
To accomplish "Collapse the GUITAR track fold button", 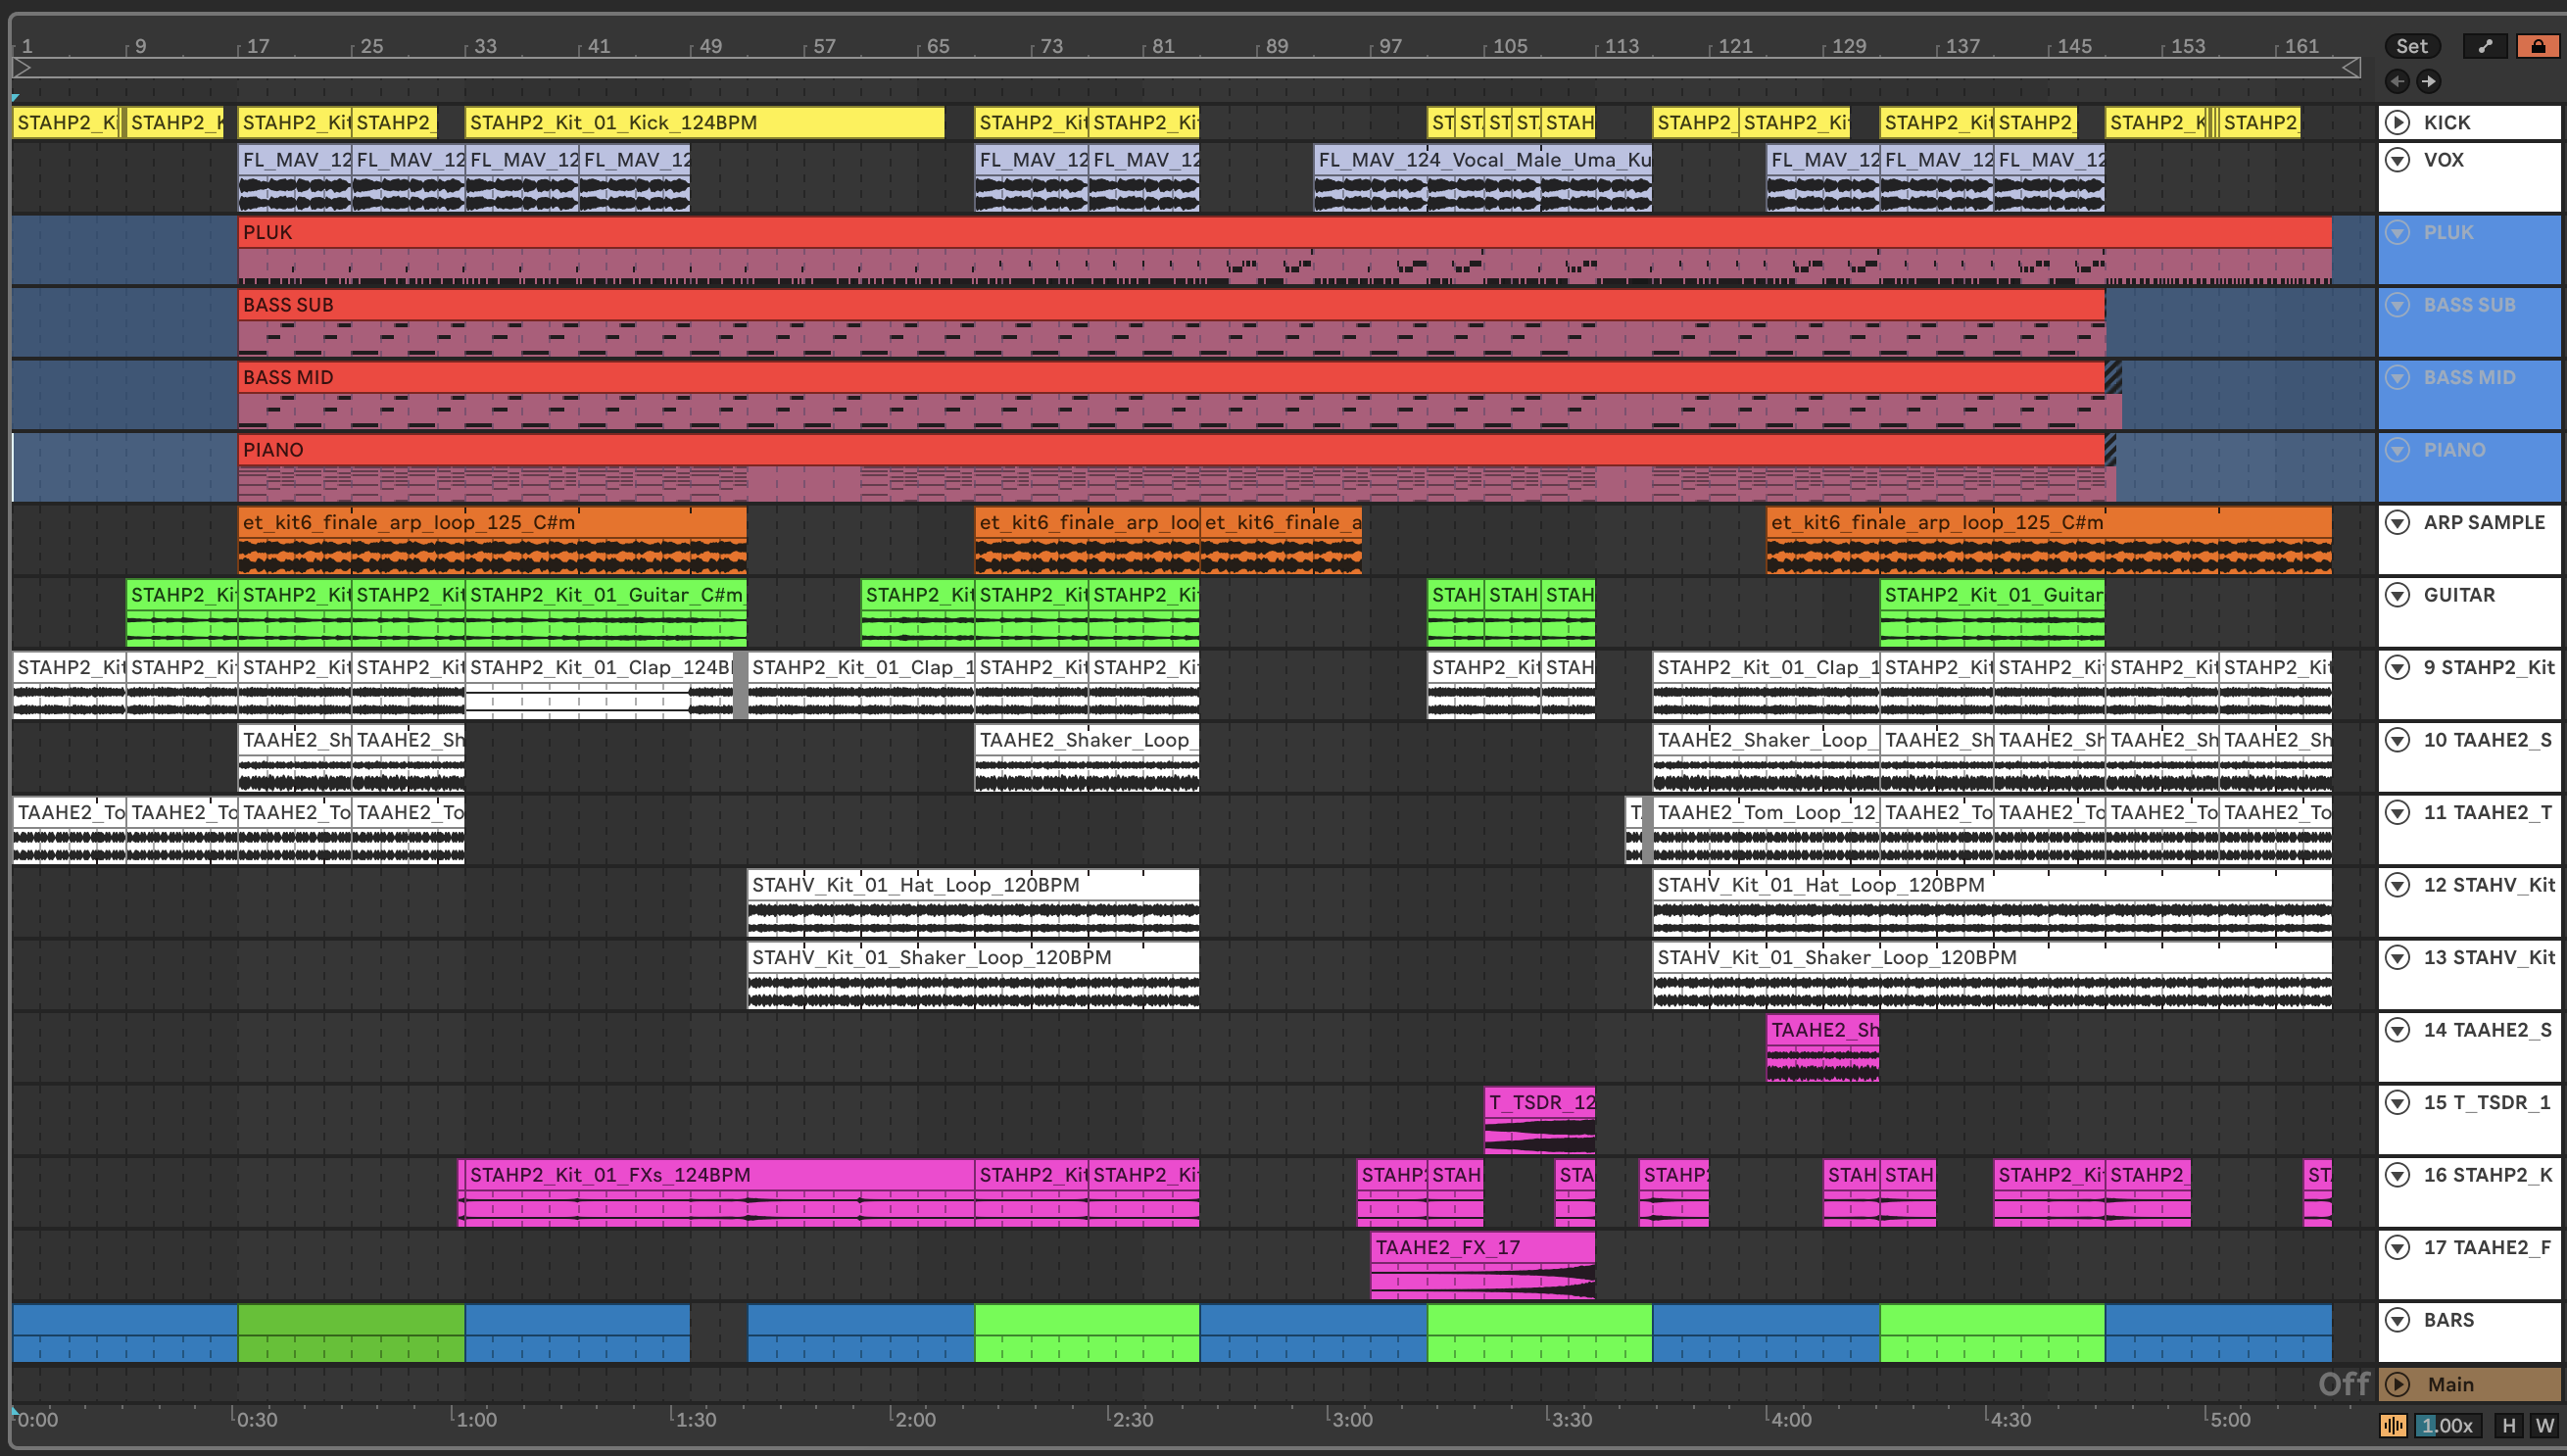I will pyautogui.click(x=2398, y=595).
